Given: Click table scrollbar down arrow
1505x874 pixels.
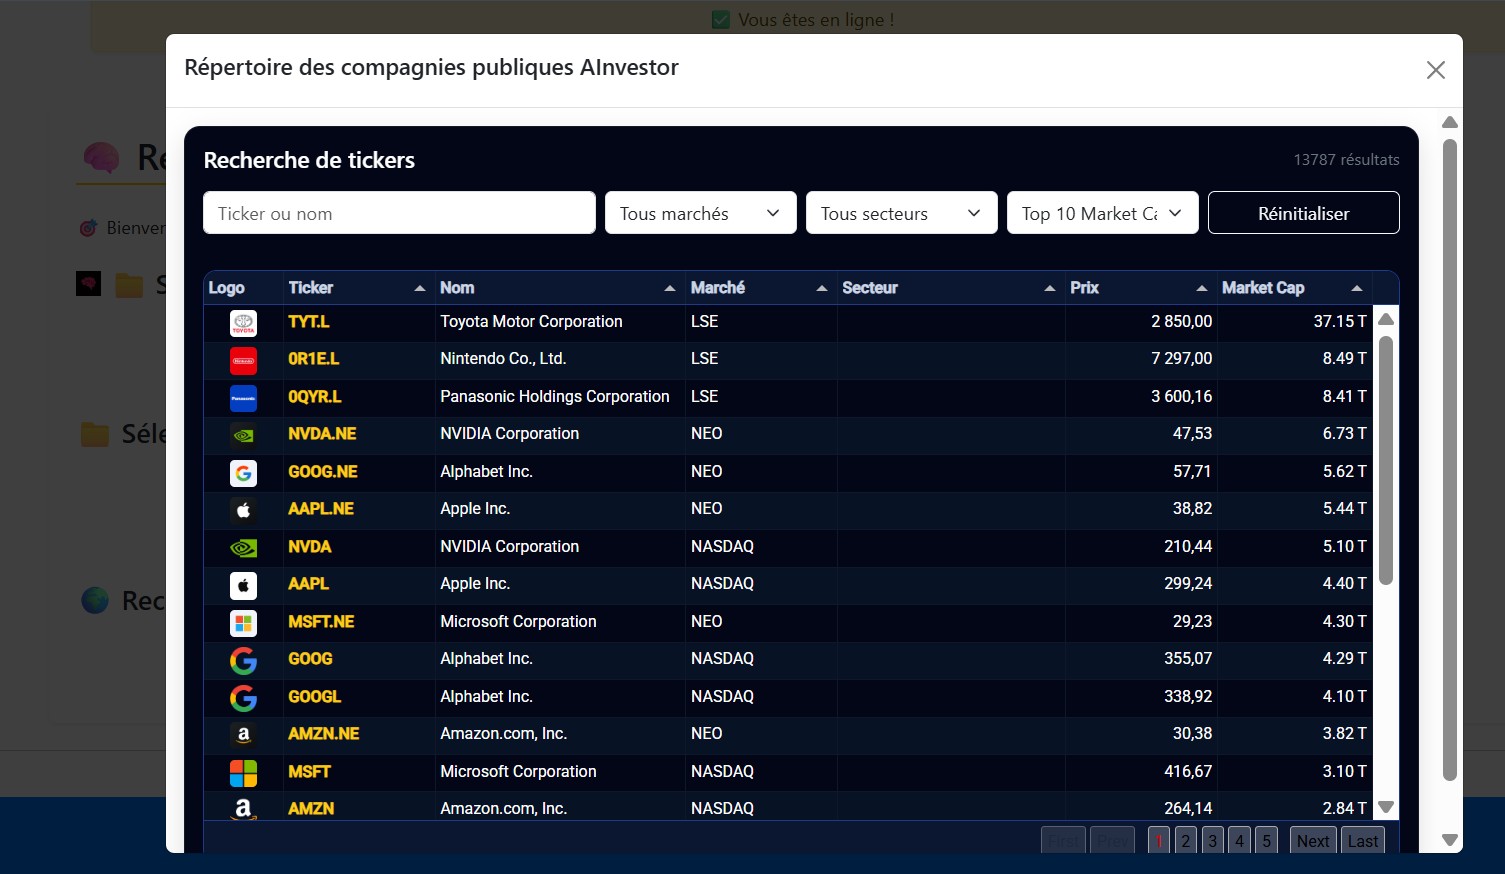Looking at the screenshot, I should tap(1386, 807).
